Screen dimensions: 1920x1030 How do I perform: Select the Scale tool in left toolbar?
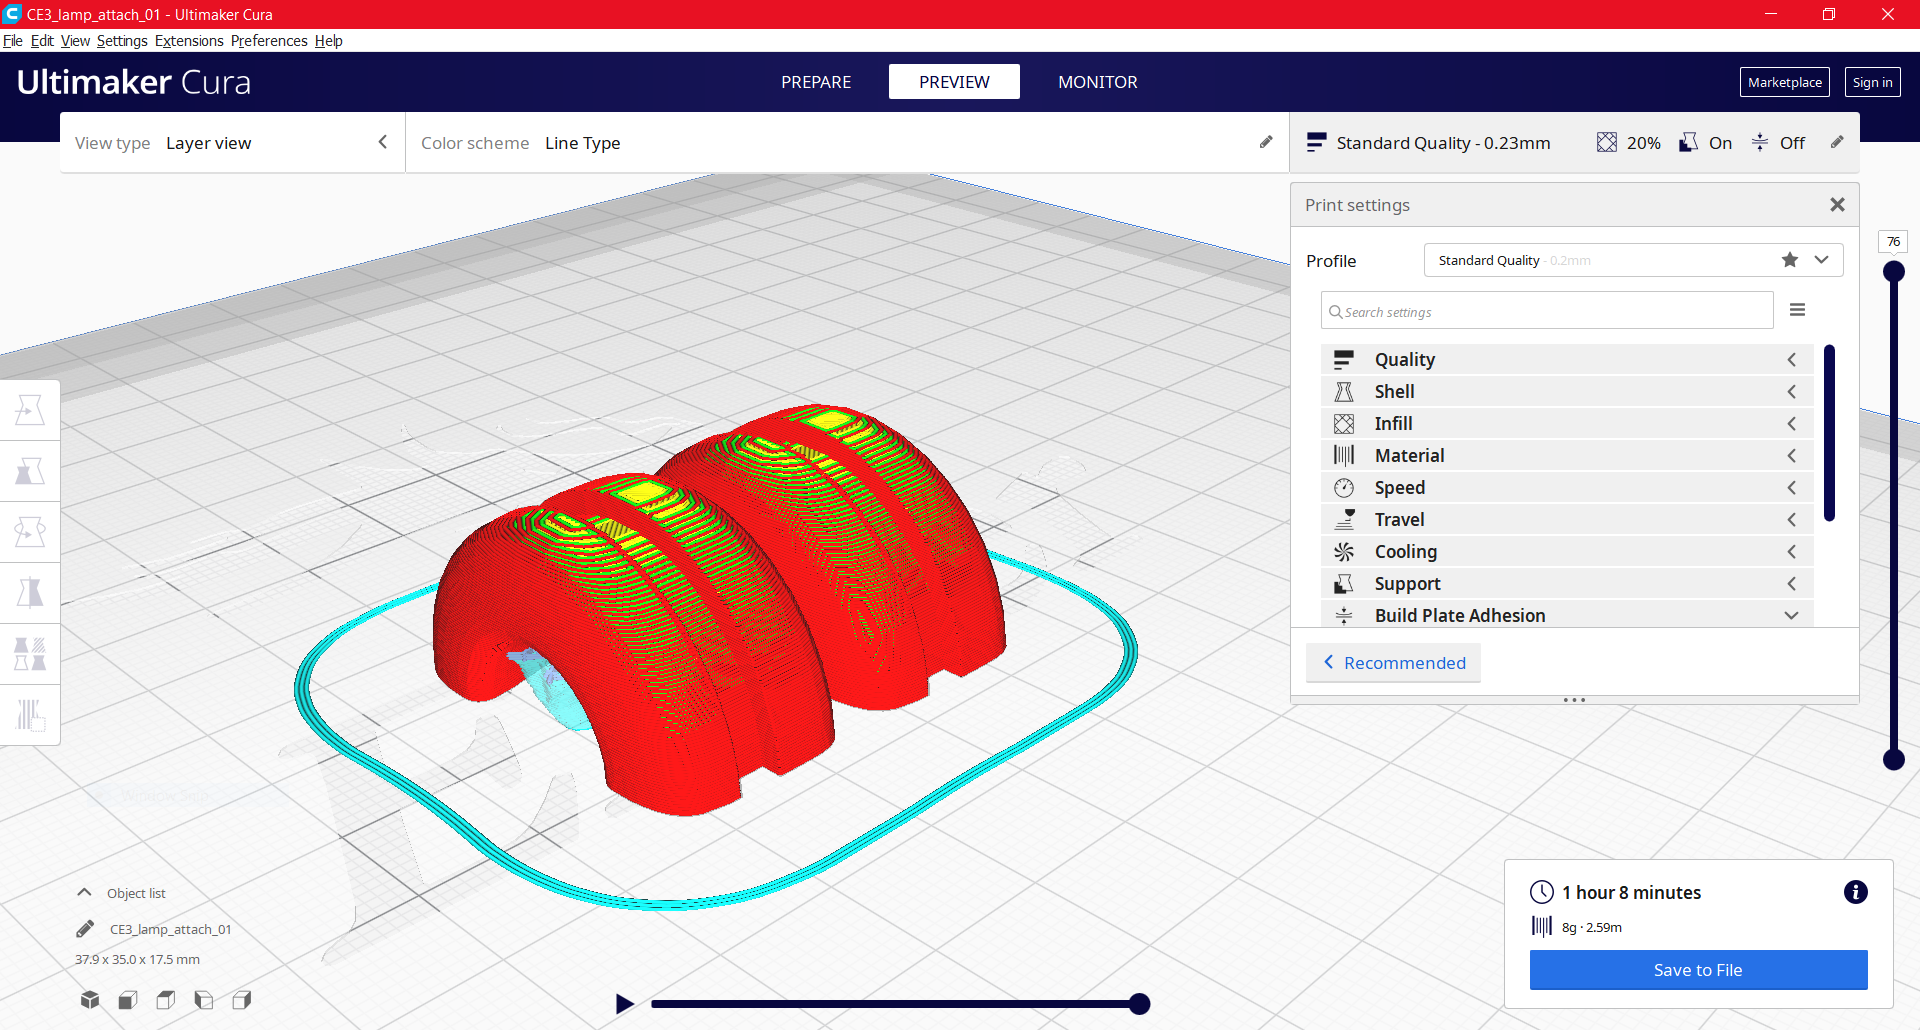[x=30, y=471]
